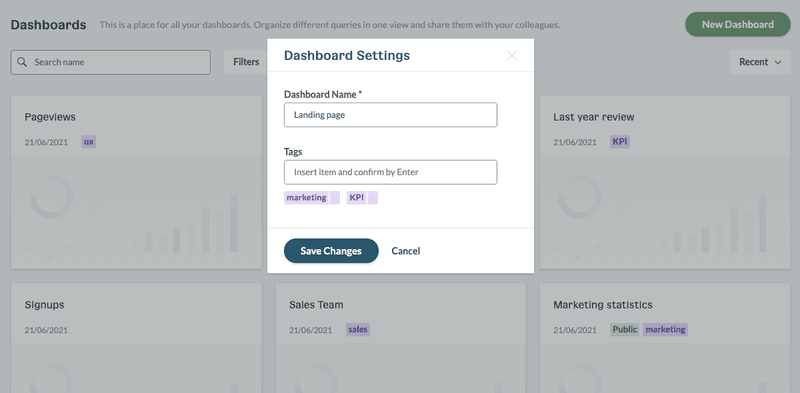This screenshot has width=800, height=393.
Task: Click the Search name field
Action: pyautogui.click(x=111, y=62)
